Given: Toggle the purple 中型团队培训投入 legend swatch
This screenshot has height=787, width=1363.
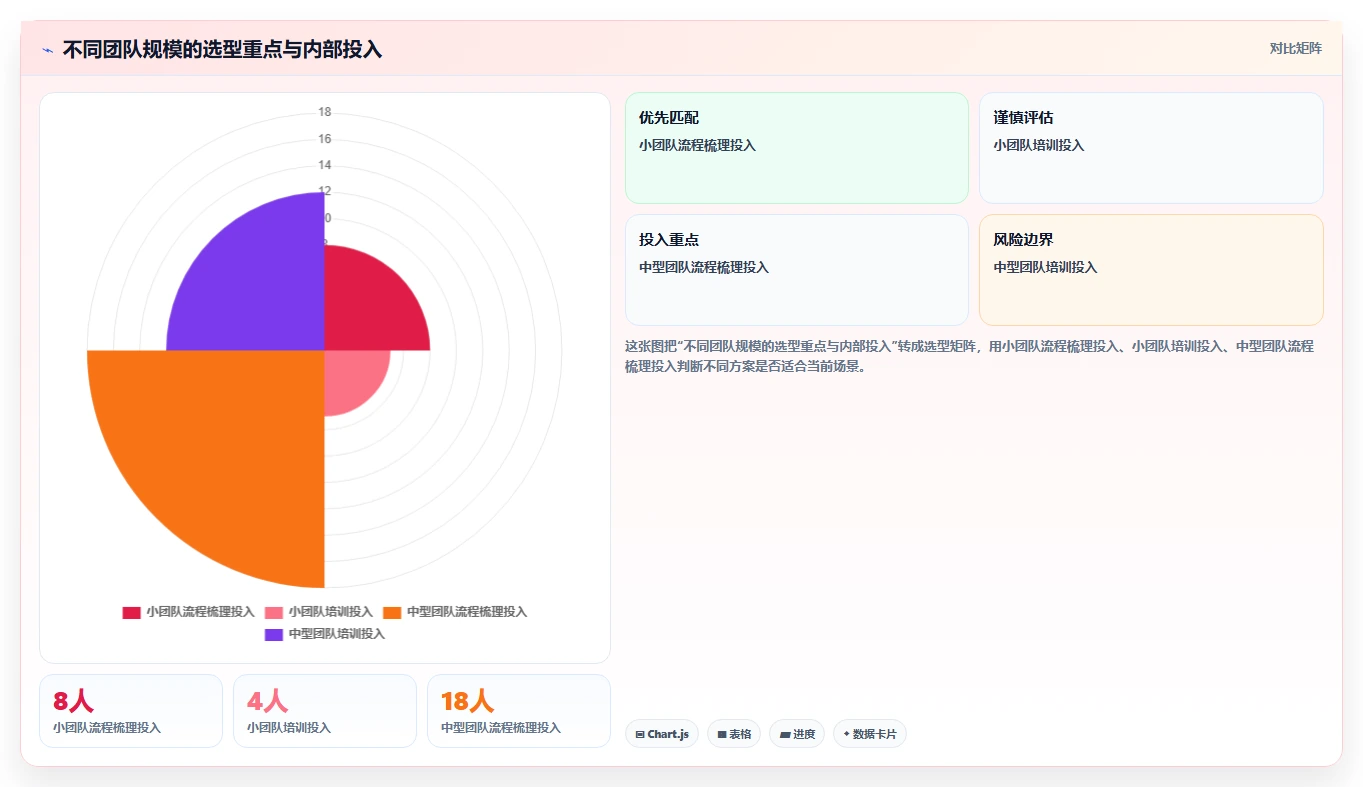Looking at the screenshot, I should [x=274, y=634].
